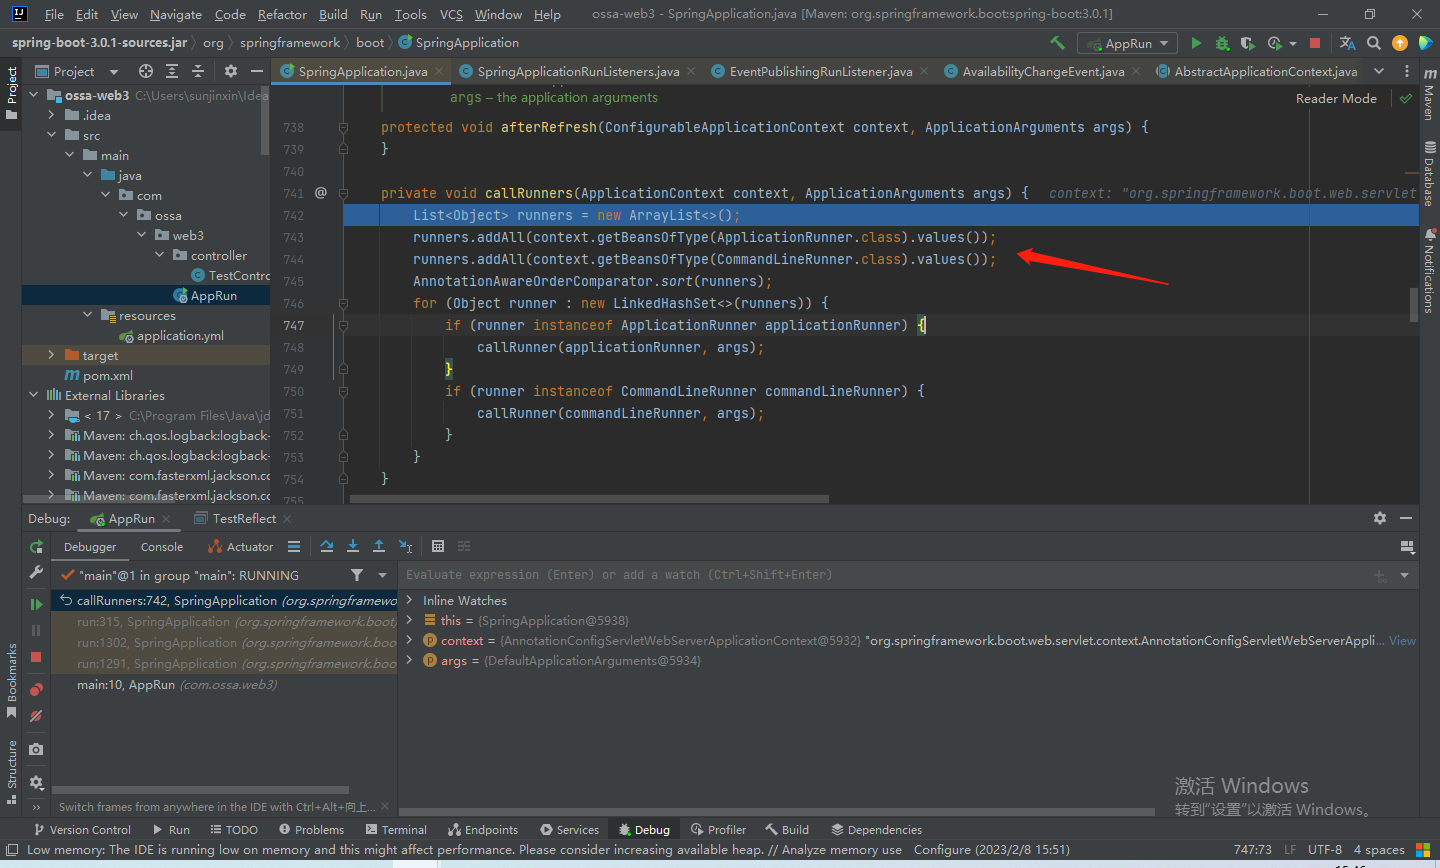The height and width of the screenshot is (868, 1440).
Task: Show the threads hamburger icon beside Actuator
Action: point(294,546)
